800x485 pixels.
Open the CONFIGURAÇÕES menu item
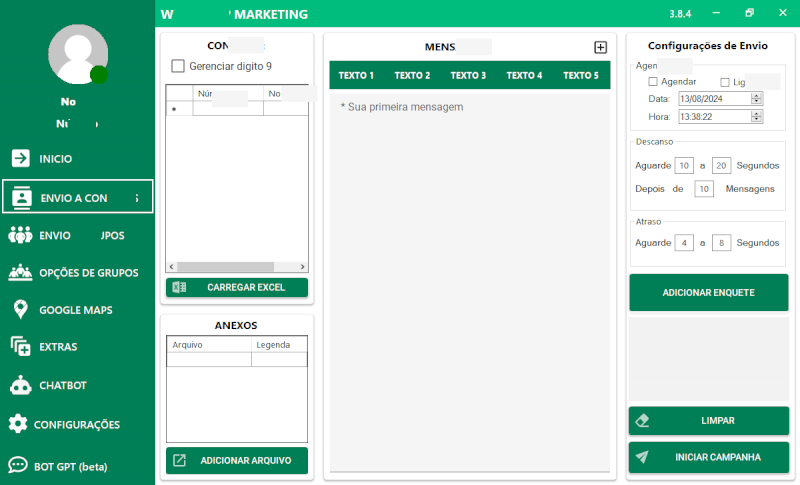(x=77, y=424)
